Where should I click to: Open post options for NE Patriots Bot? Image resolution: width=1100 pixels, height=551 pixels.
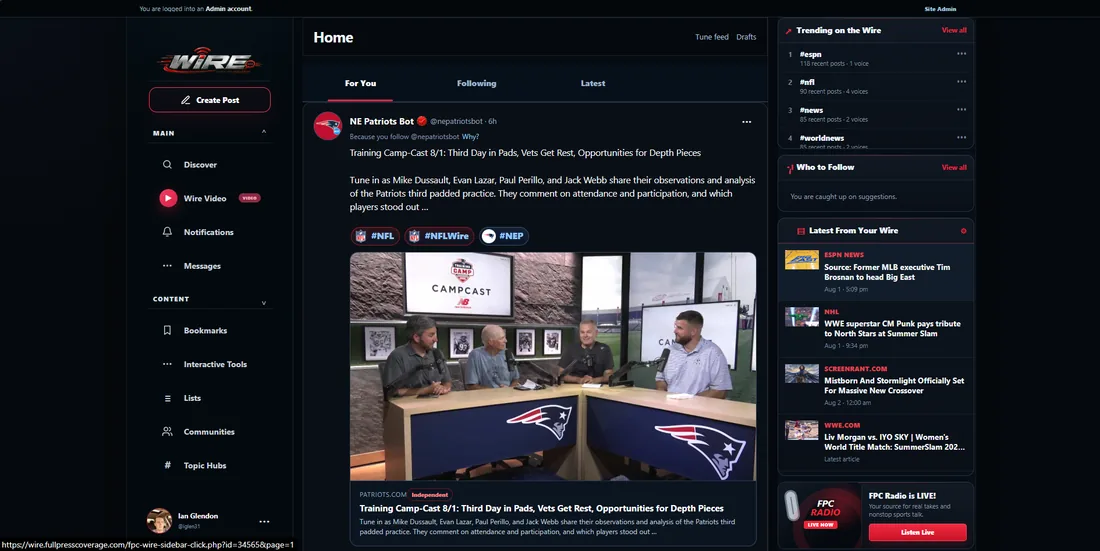[746, 122]
